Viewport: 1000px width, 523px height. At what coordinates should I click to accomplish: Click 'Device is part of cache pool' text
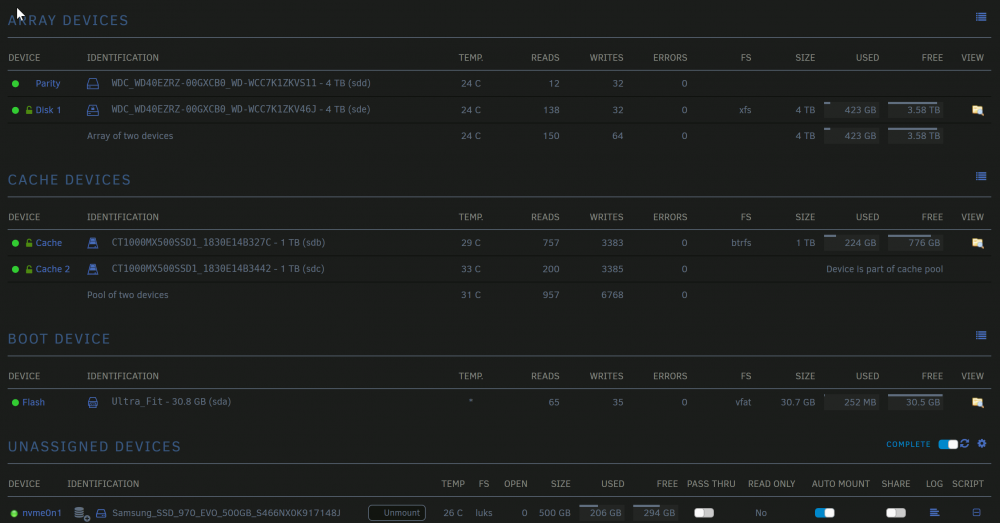[x=885, y=269]
